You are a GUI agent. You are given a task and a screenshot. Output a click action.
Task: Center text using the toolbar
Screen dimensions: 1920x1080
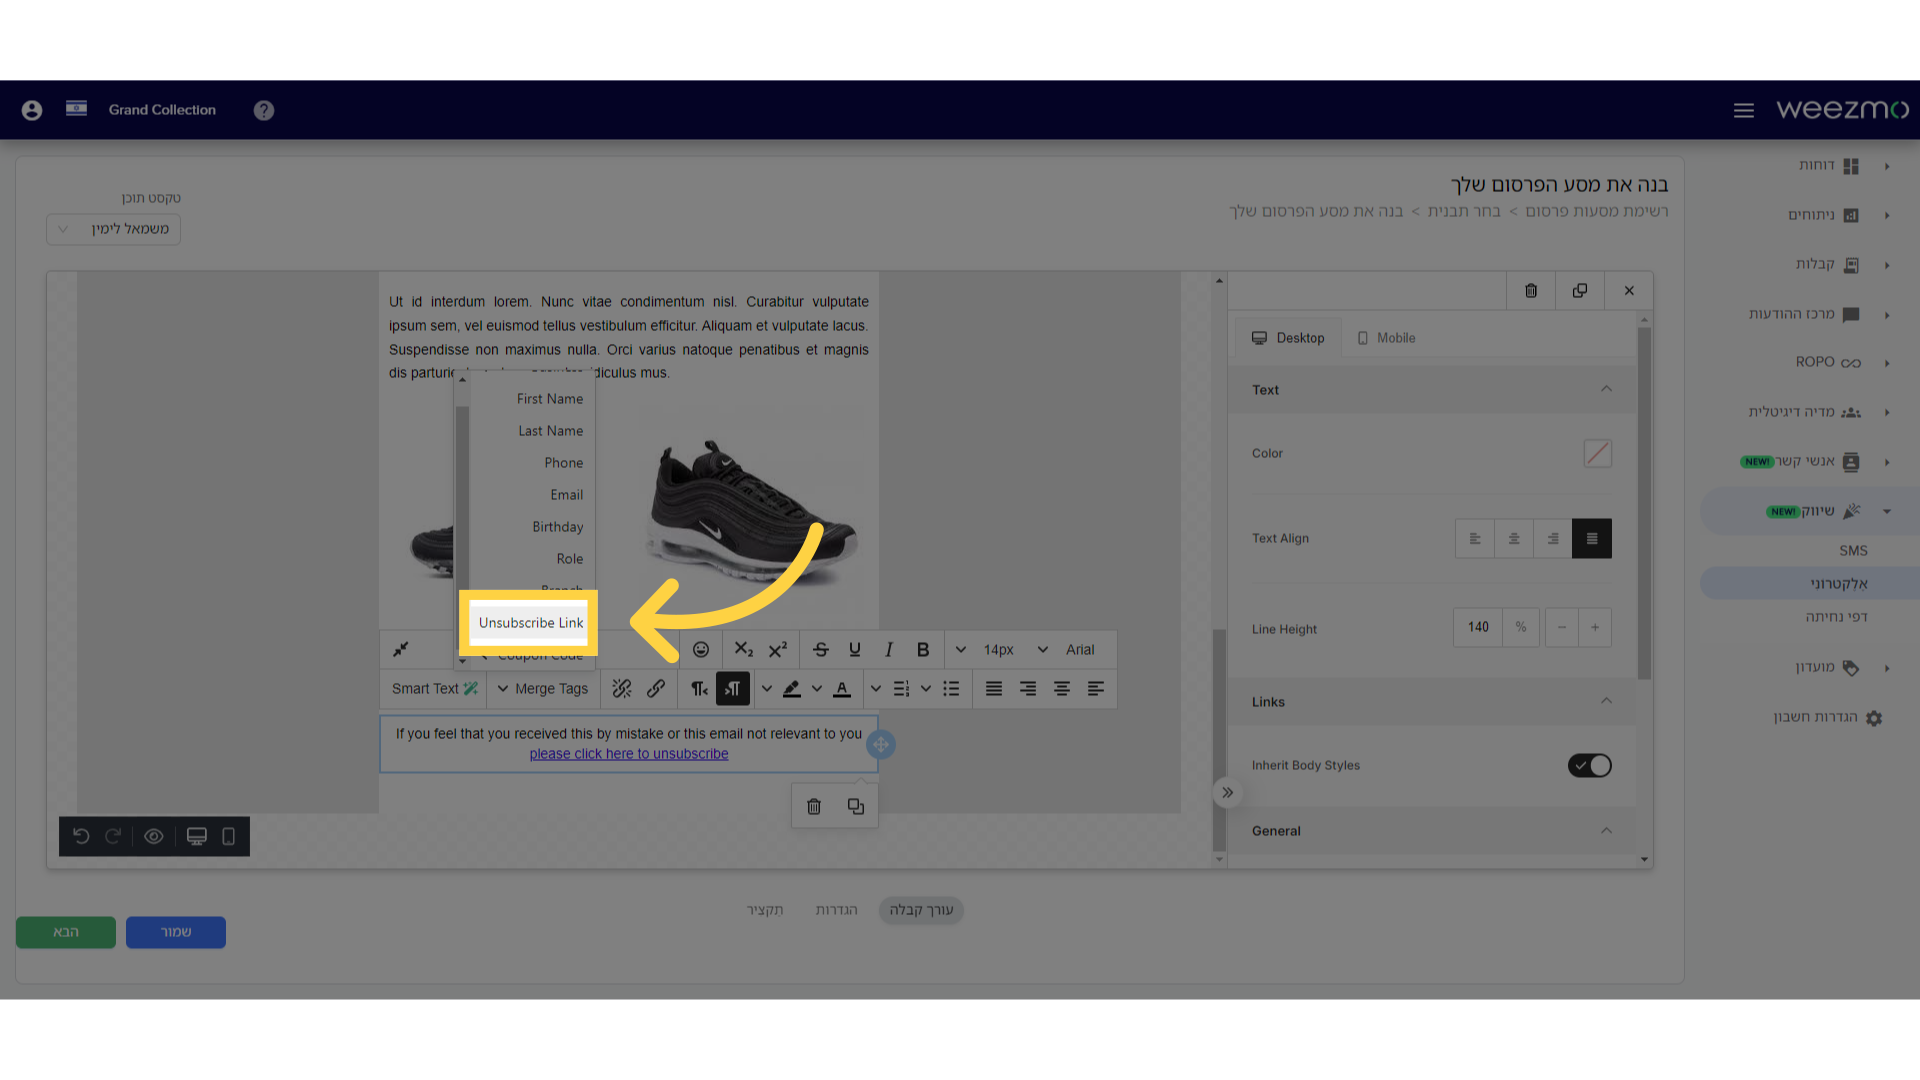pyautogui.click(x=1062, y=689)
